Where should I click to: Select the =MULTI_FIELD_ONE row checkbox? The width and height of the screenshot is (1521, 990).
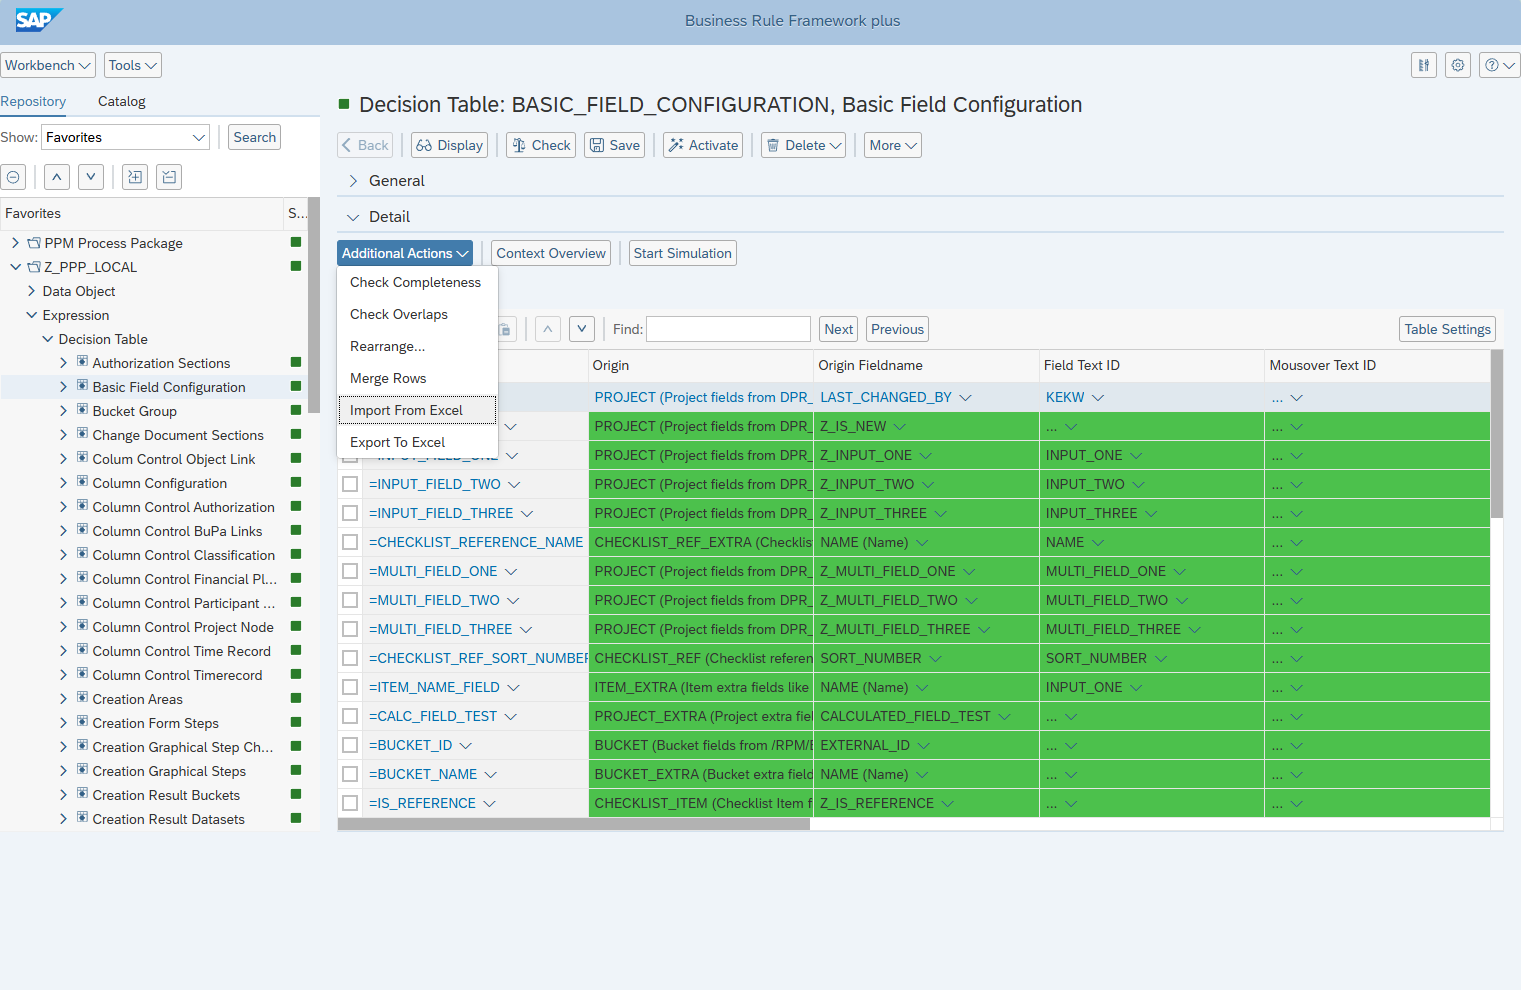pyautogui.click(x=350, y=571)
